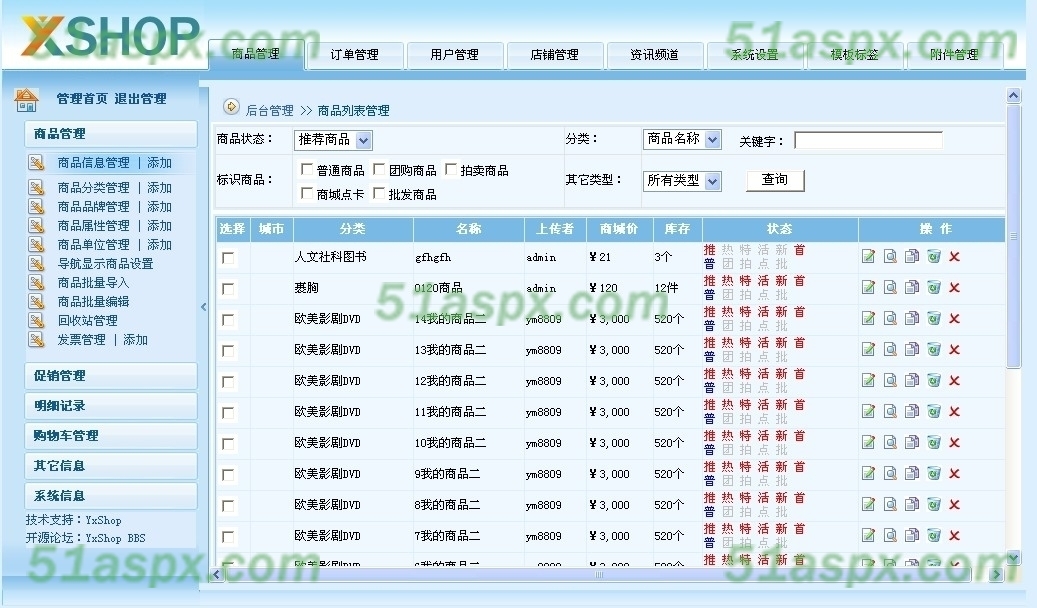The width and height of the screenshot is (1037, 608).
Task: Click the preview magnifier icon for gfhgfh
Action: (890, 257)
